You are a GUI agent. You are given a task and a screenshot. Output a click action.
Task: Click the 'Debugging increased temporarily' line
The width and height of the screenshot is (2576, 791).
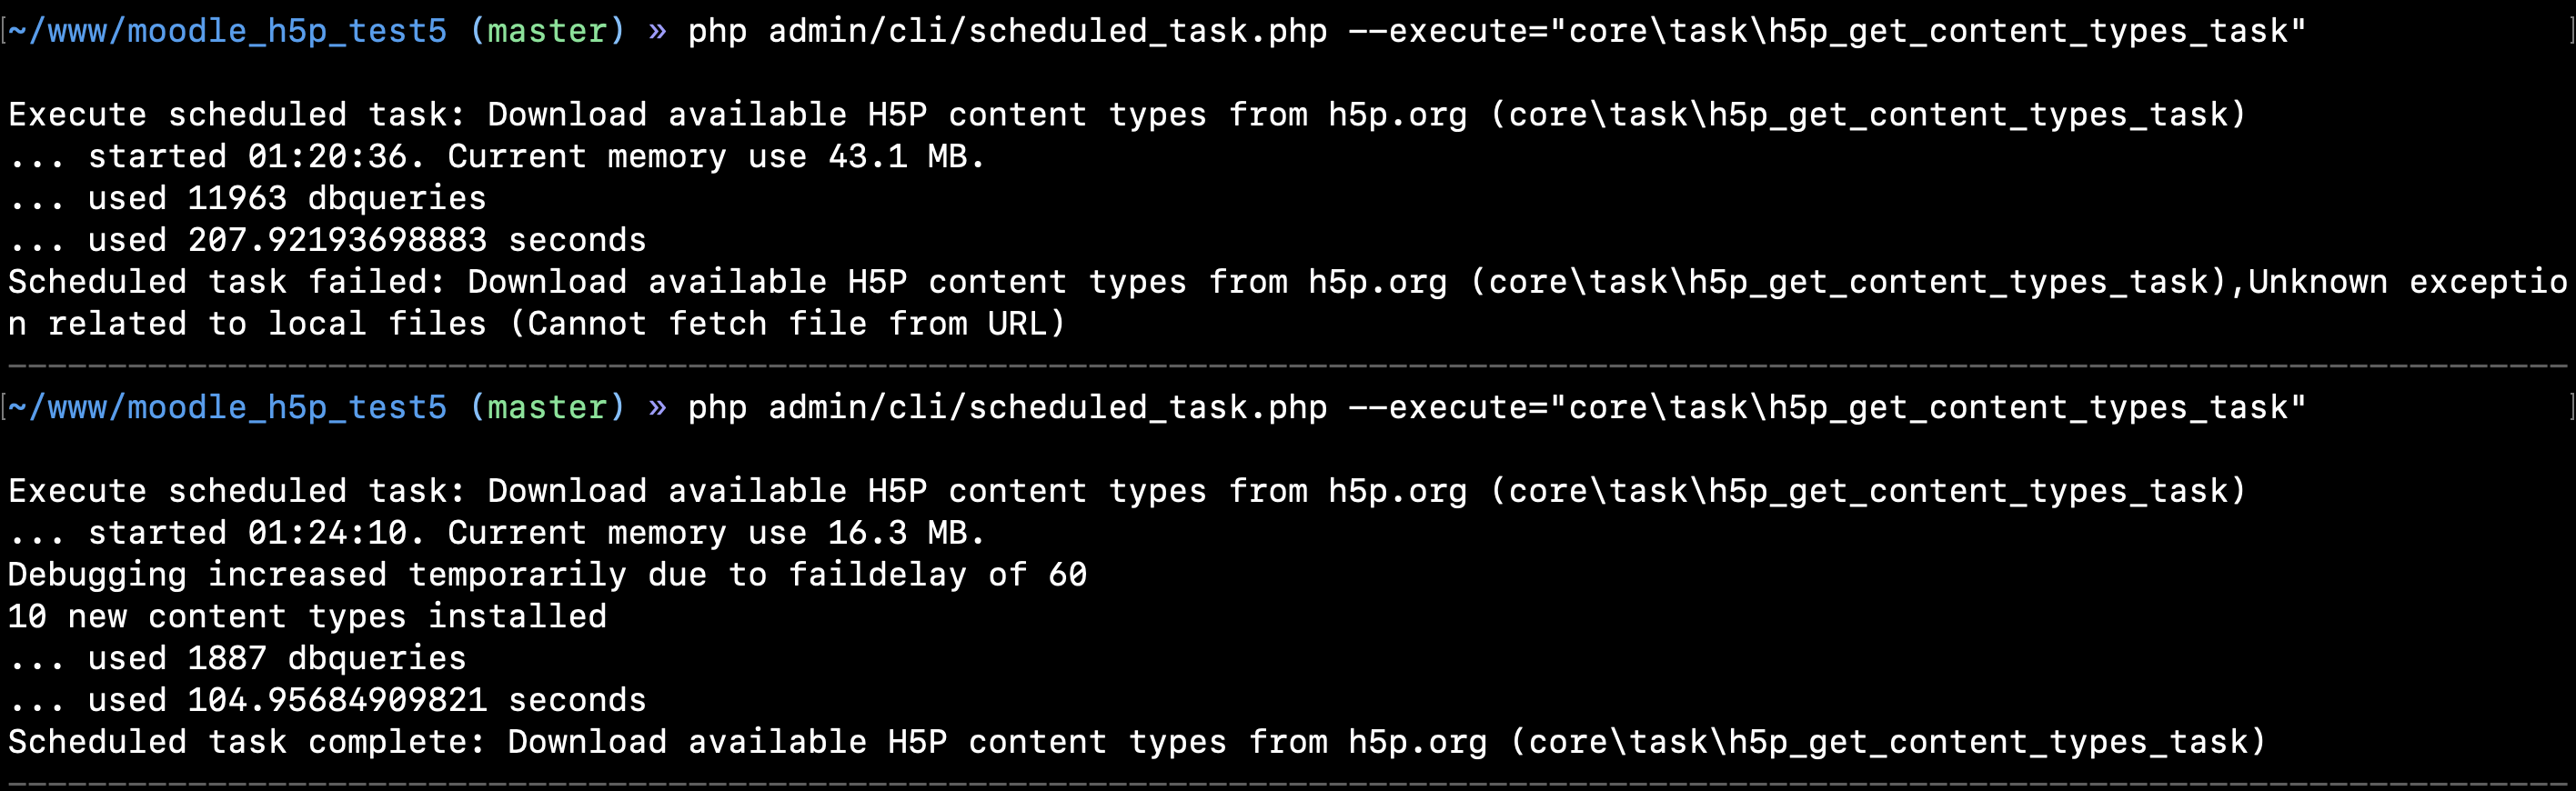547,574
